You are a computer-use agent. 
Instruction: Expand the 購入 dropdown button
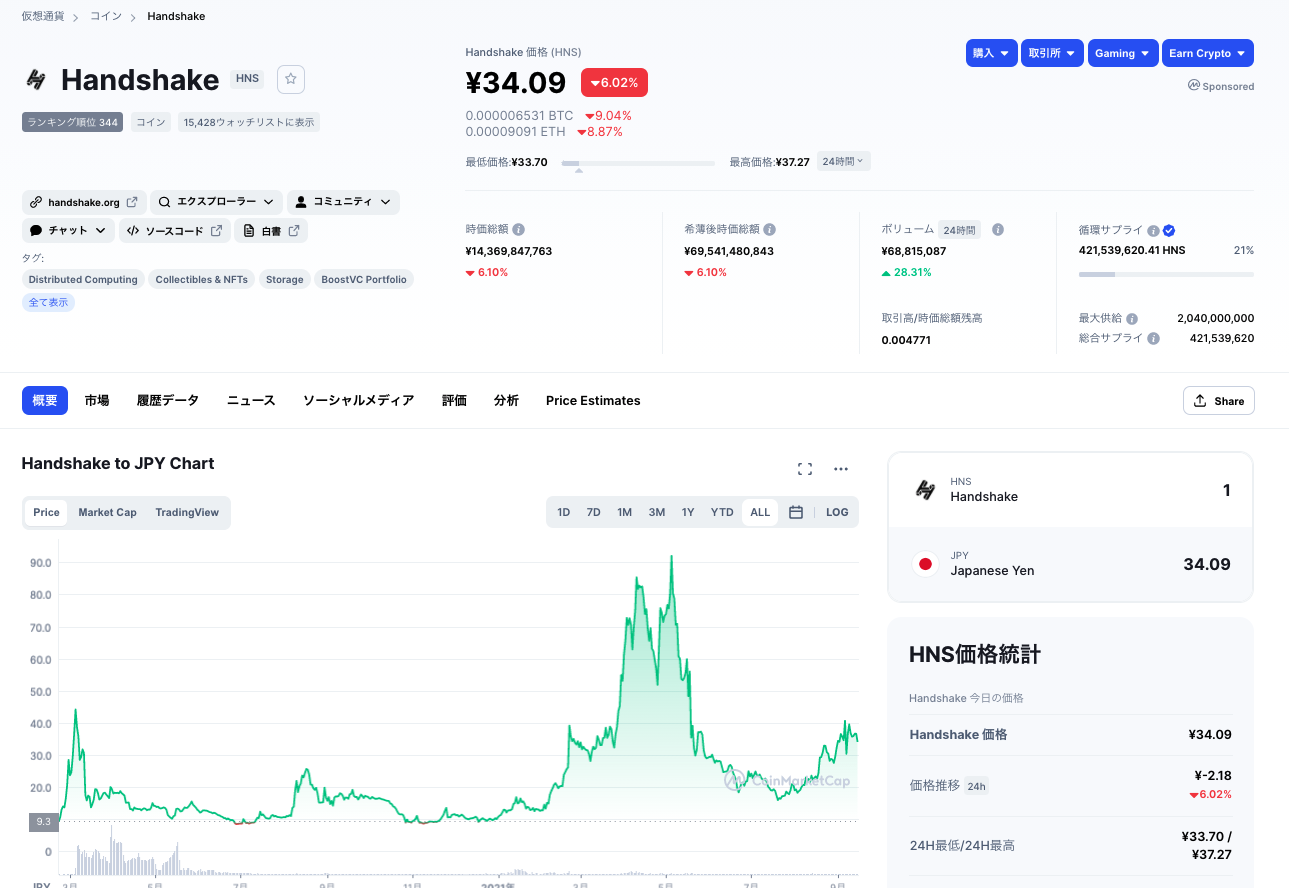coord(992,53)
